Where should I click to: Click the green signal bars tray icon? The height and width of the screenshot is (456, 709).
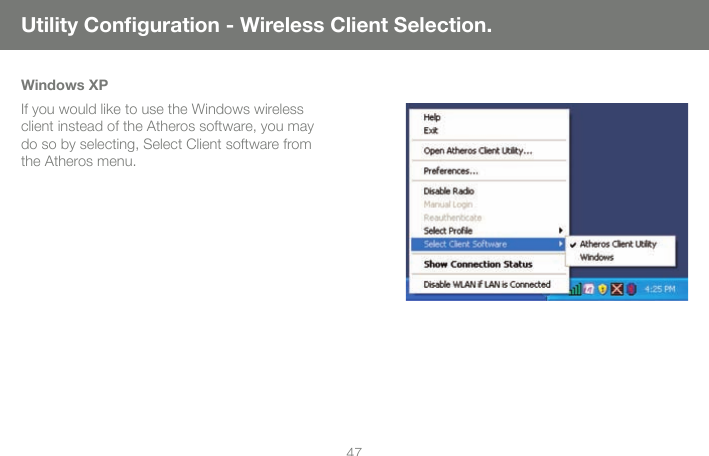[x=575, y=289]
